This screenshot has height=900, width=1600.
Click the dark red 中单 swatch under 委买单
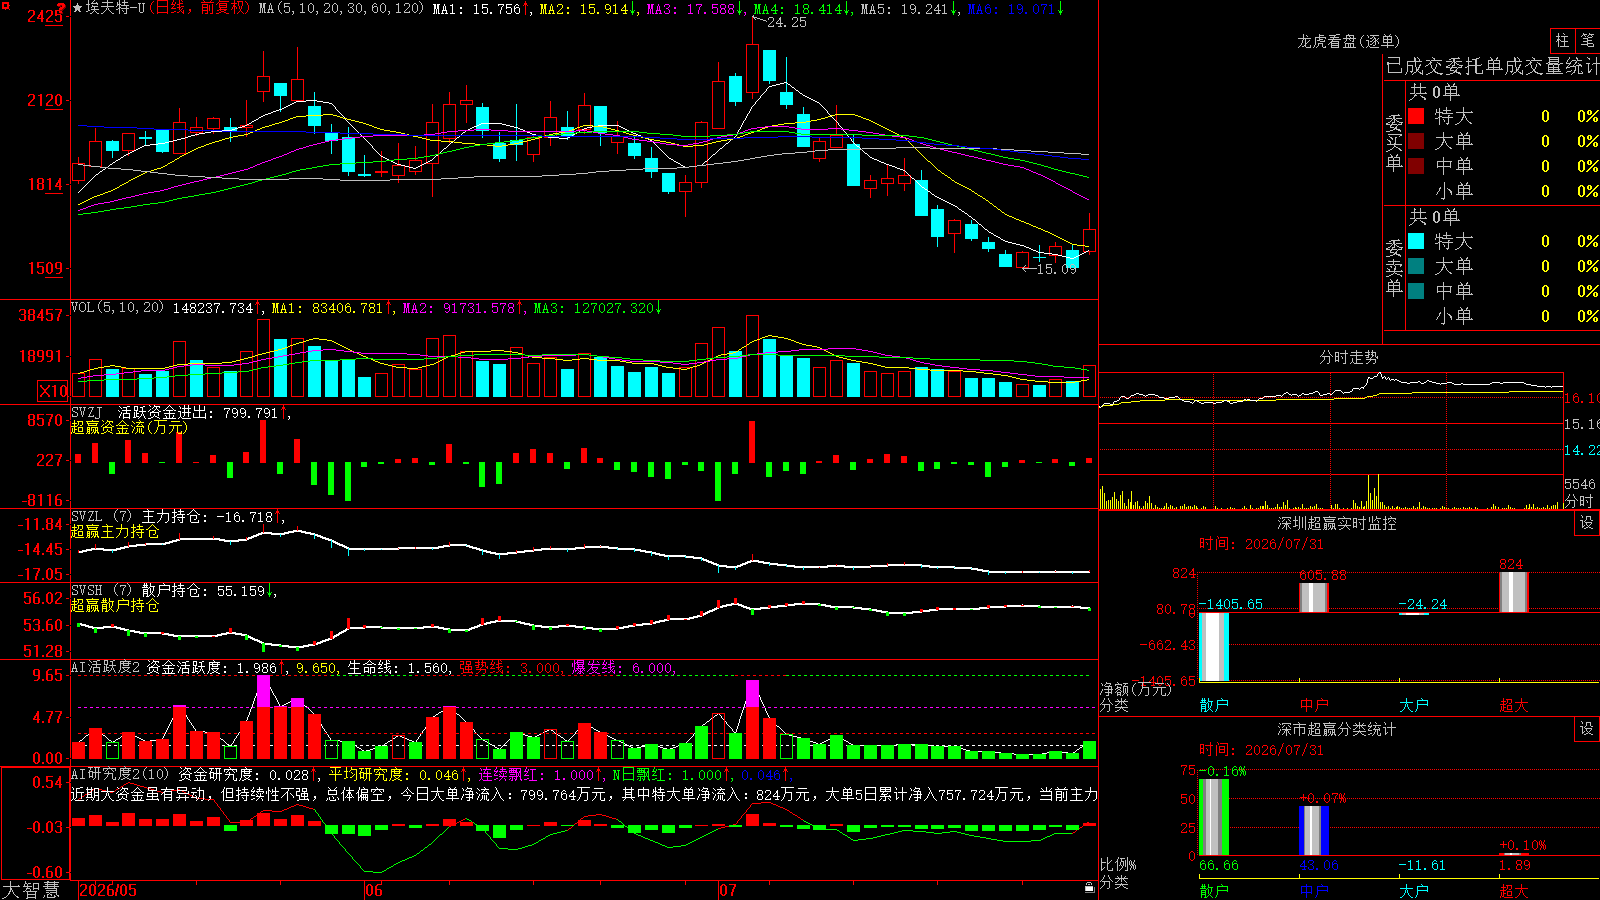pos(1416,165)
